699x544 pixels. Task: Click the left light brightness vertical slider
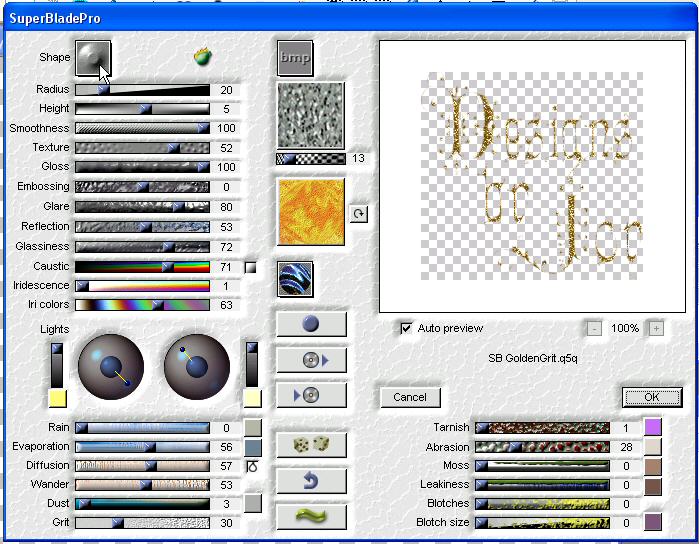click(x=57, y=365)
